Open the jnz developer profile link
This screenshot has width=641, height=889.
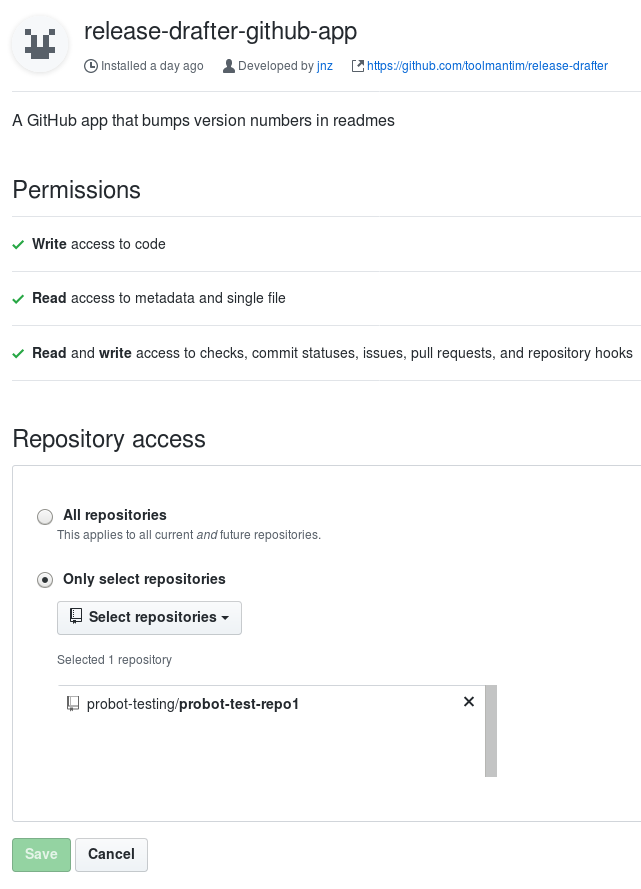pyautogui.click(x=324, y=66)
